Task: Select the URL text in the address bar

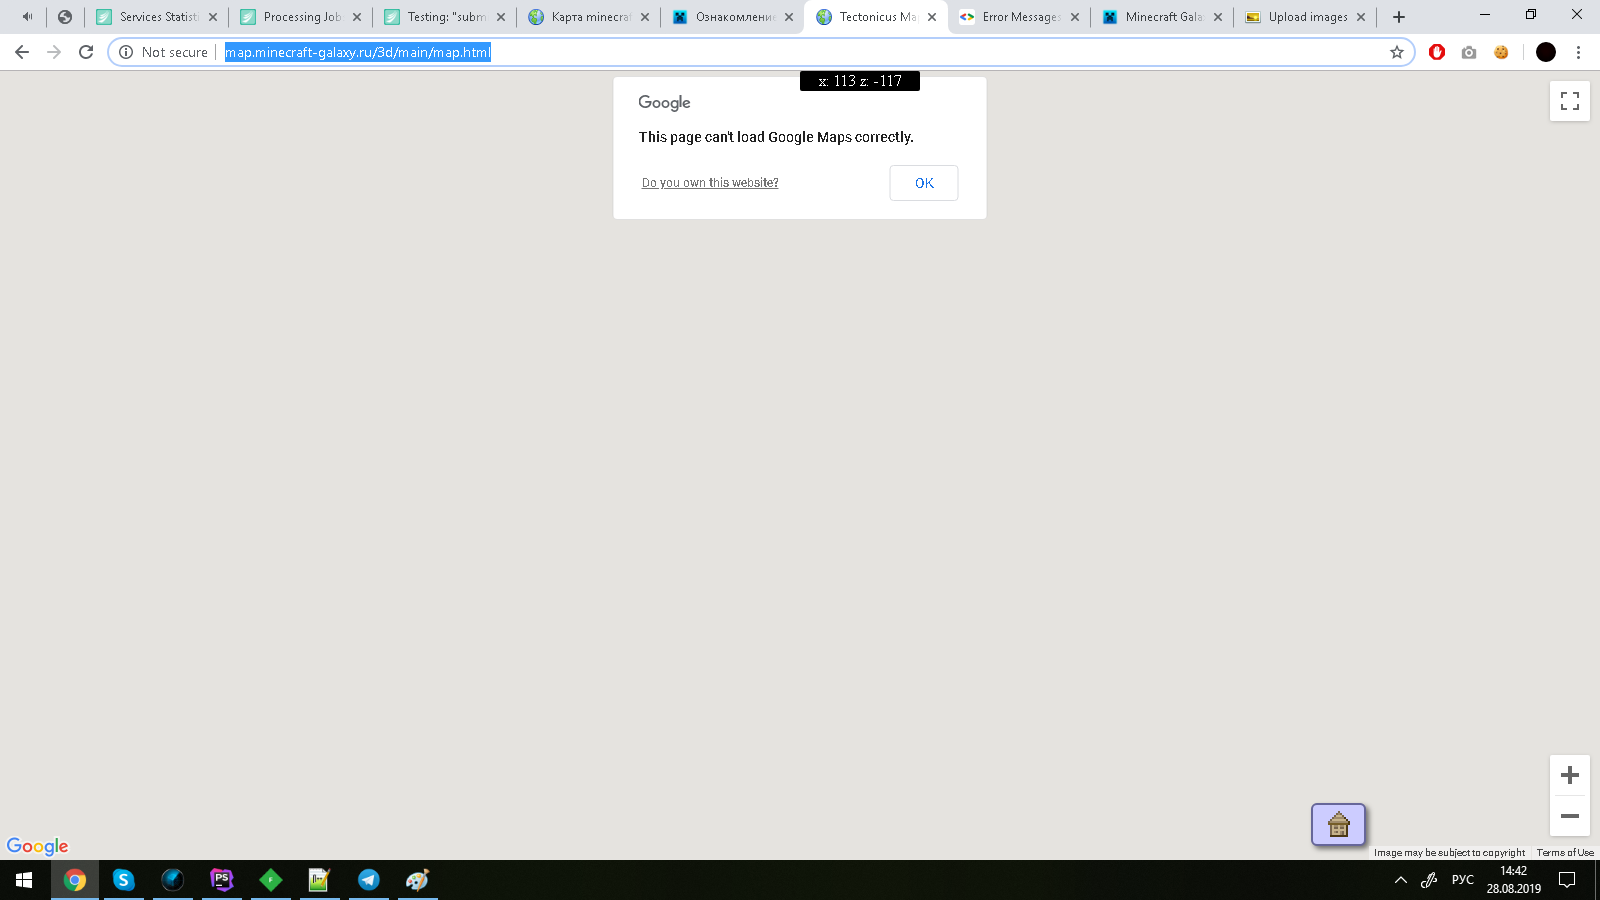Action: click(x=358, y=52)
